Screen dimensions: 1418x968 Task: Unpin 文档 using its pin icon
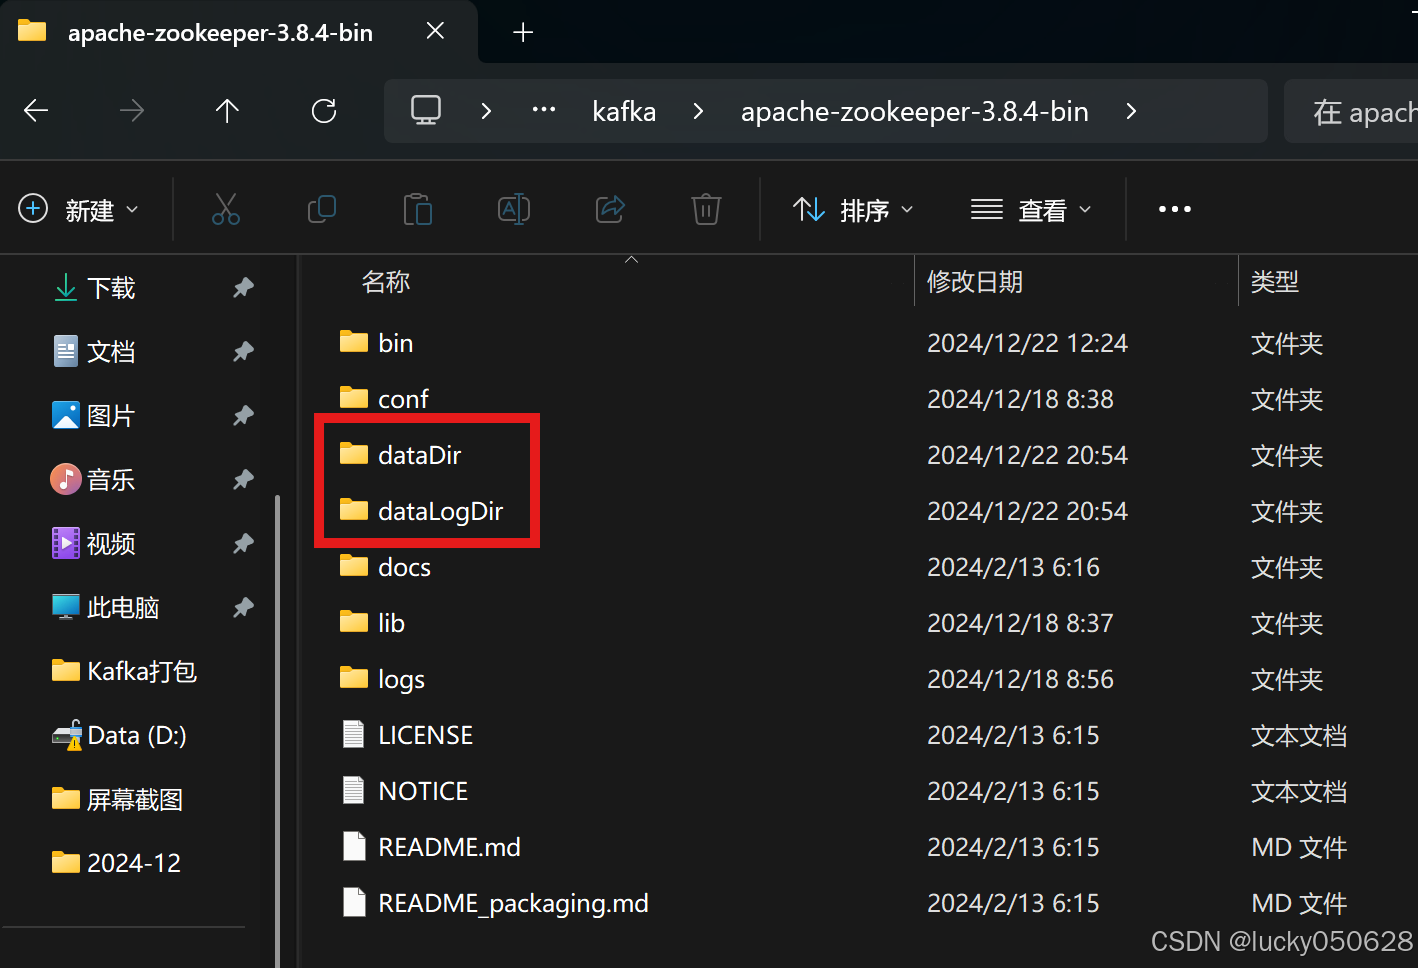(x=243, y=352)
